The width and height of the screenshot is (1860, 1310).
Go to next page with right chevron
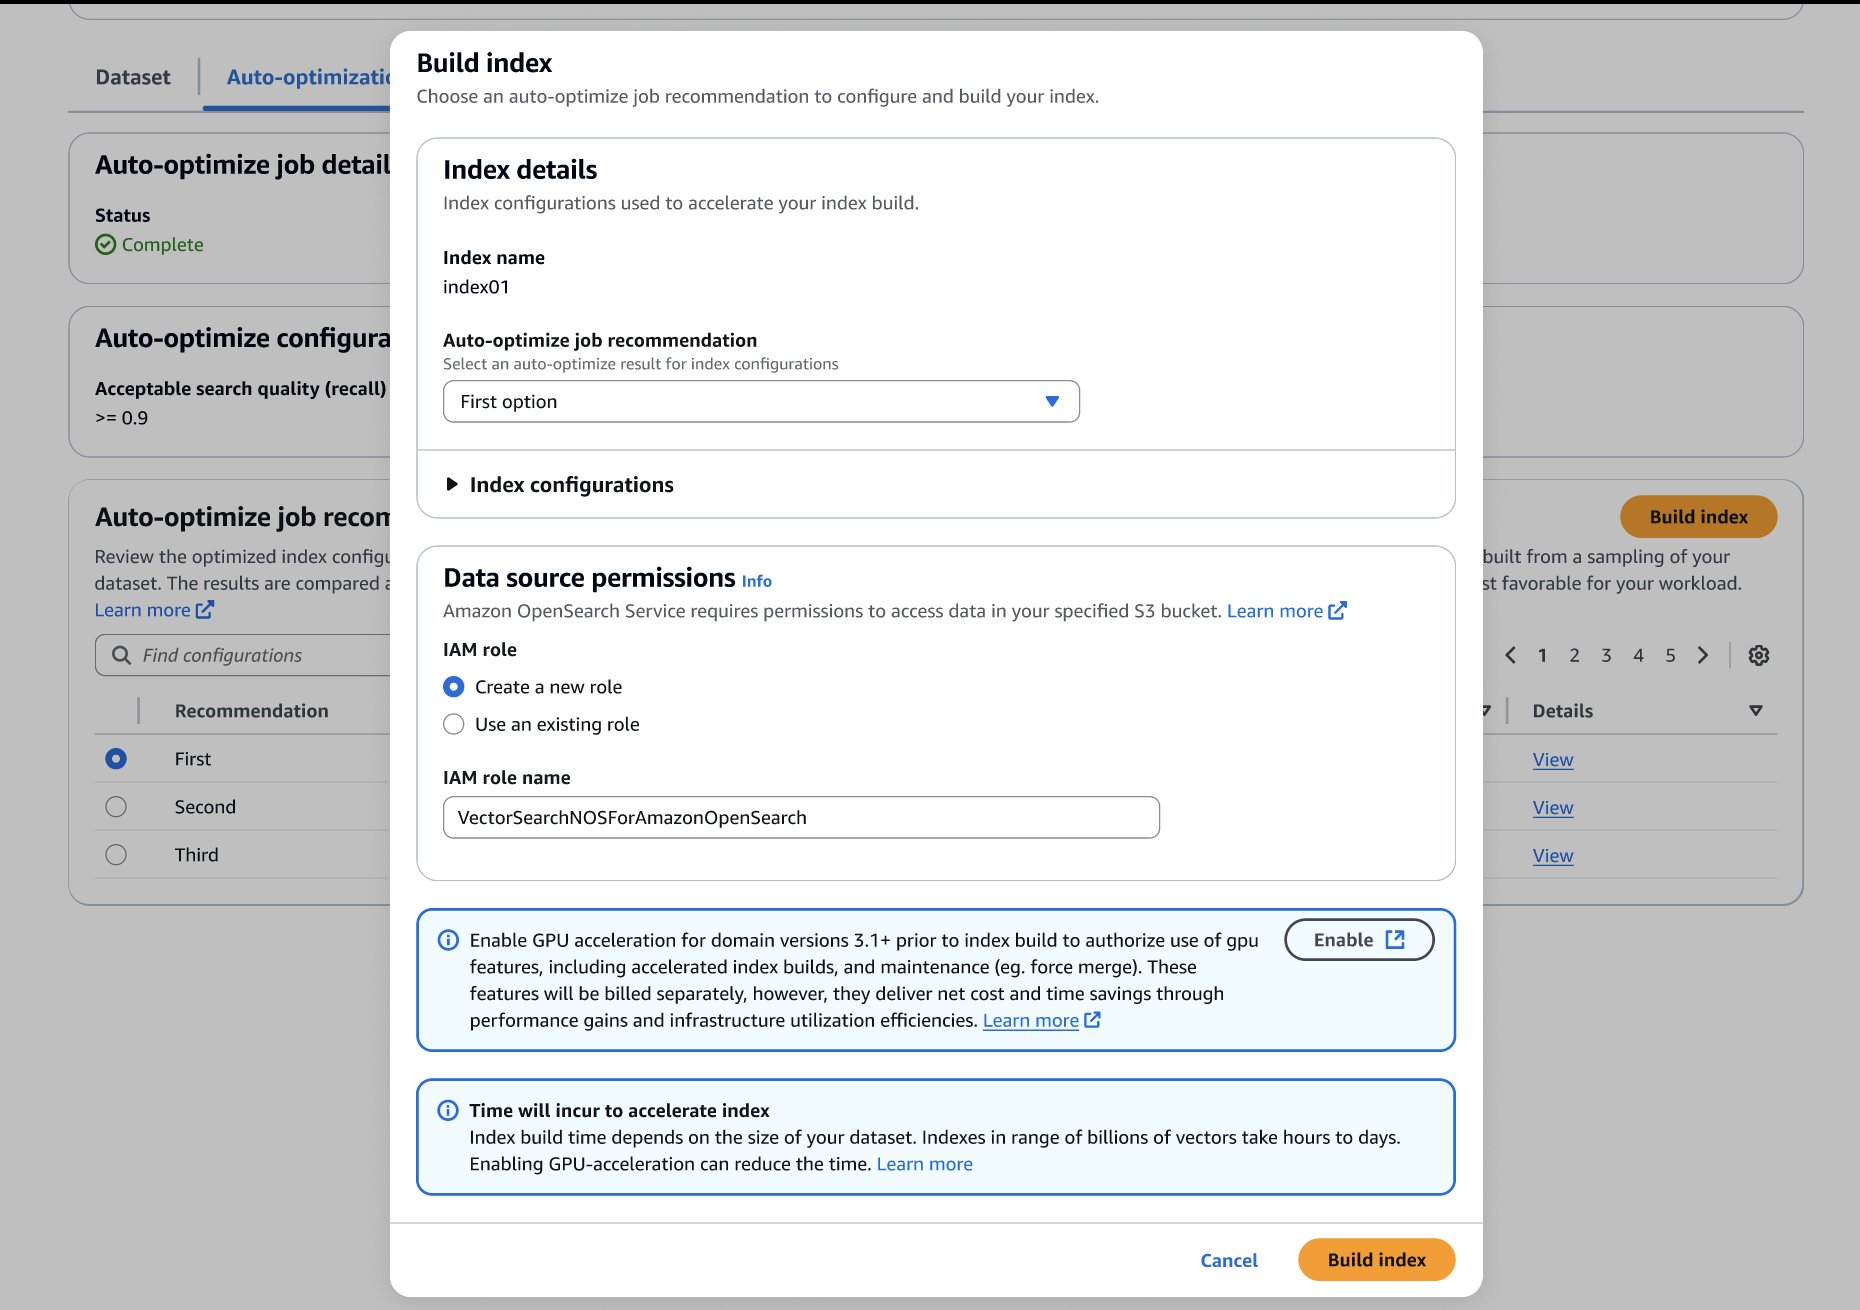[1703, 655]
